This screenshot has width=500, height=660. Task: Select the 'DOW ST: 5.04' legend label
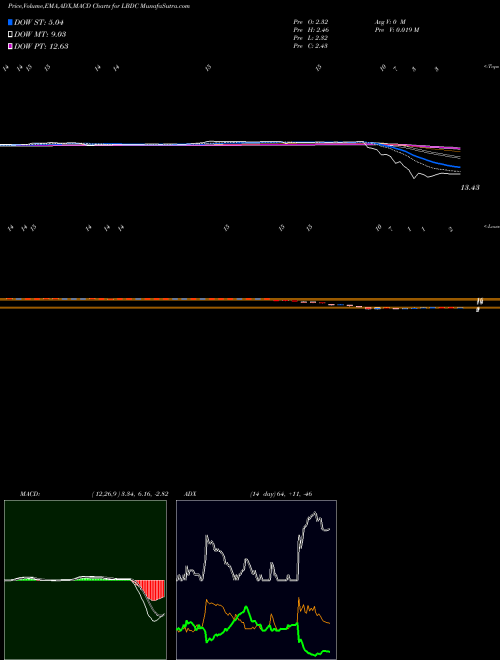[x=39, y=22]
